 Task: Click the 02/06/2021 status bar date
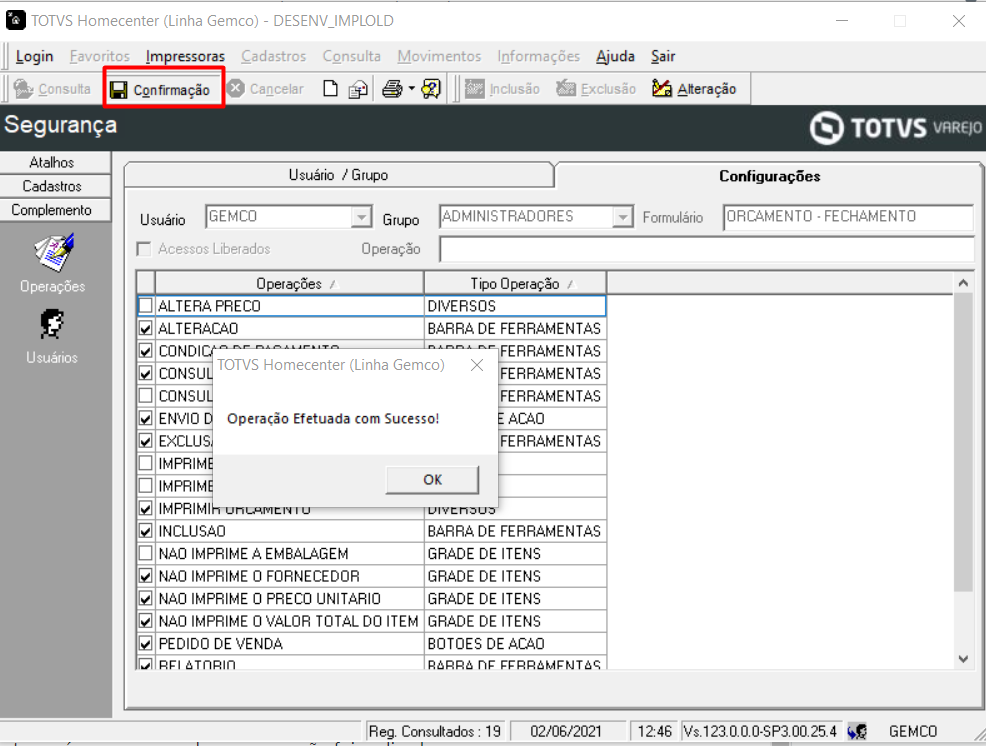tap(566, 732)
